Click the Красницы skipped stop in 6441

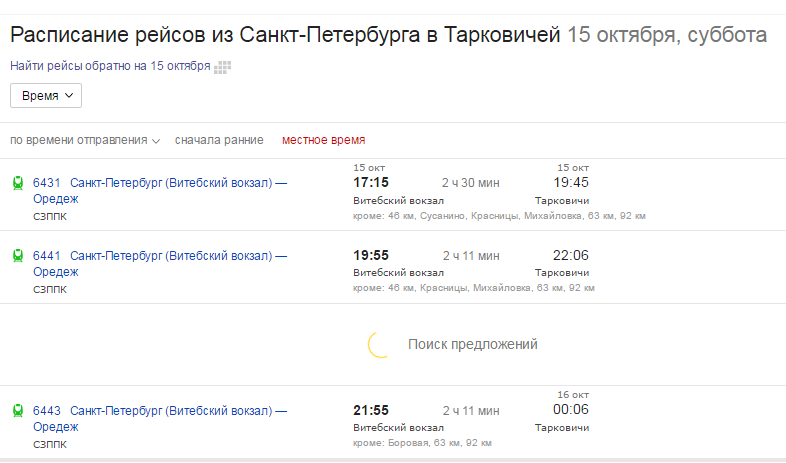click(x=445, y=288)
